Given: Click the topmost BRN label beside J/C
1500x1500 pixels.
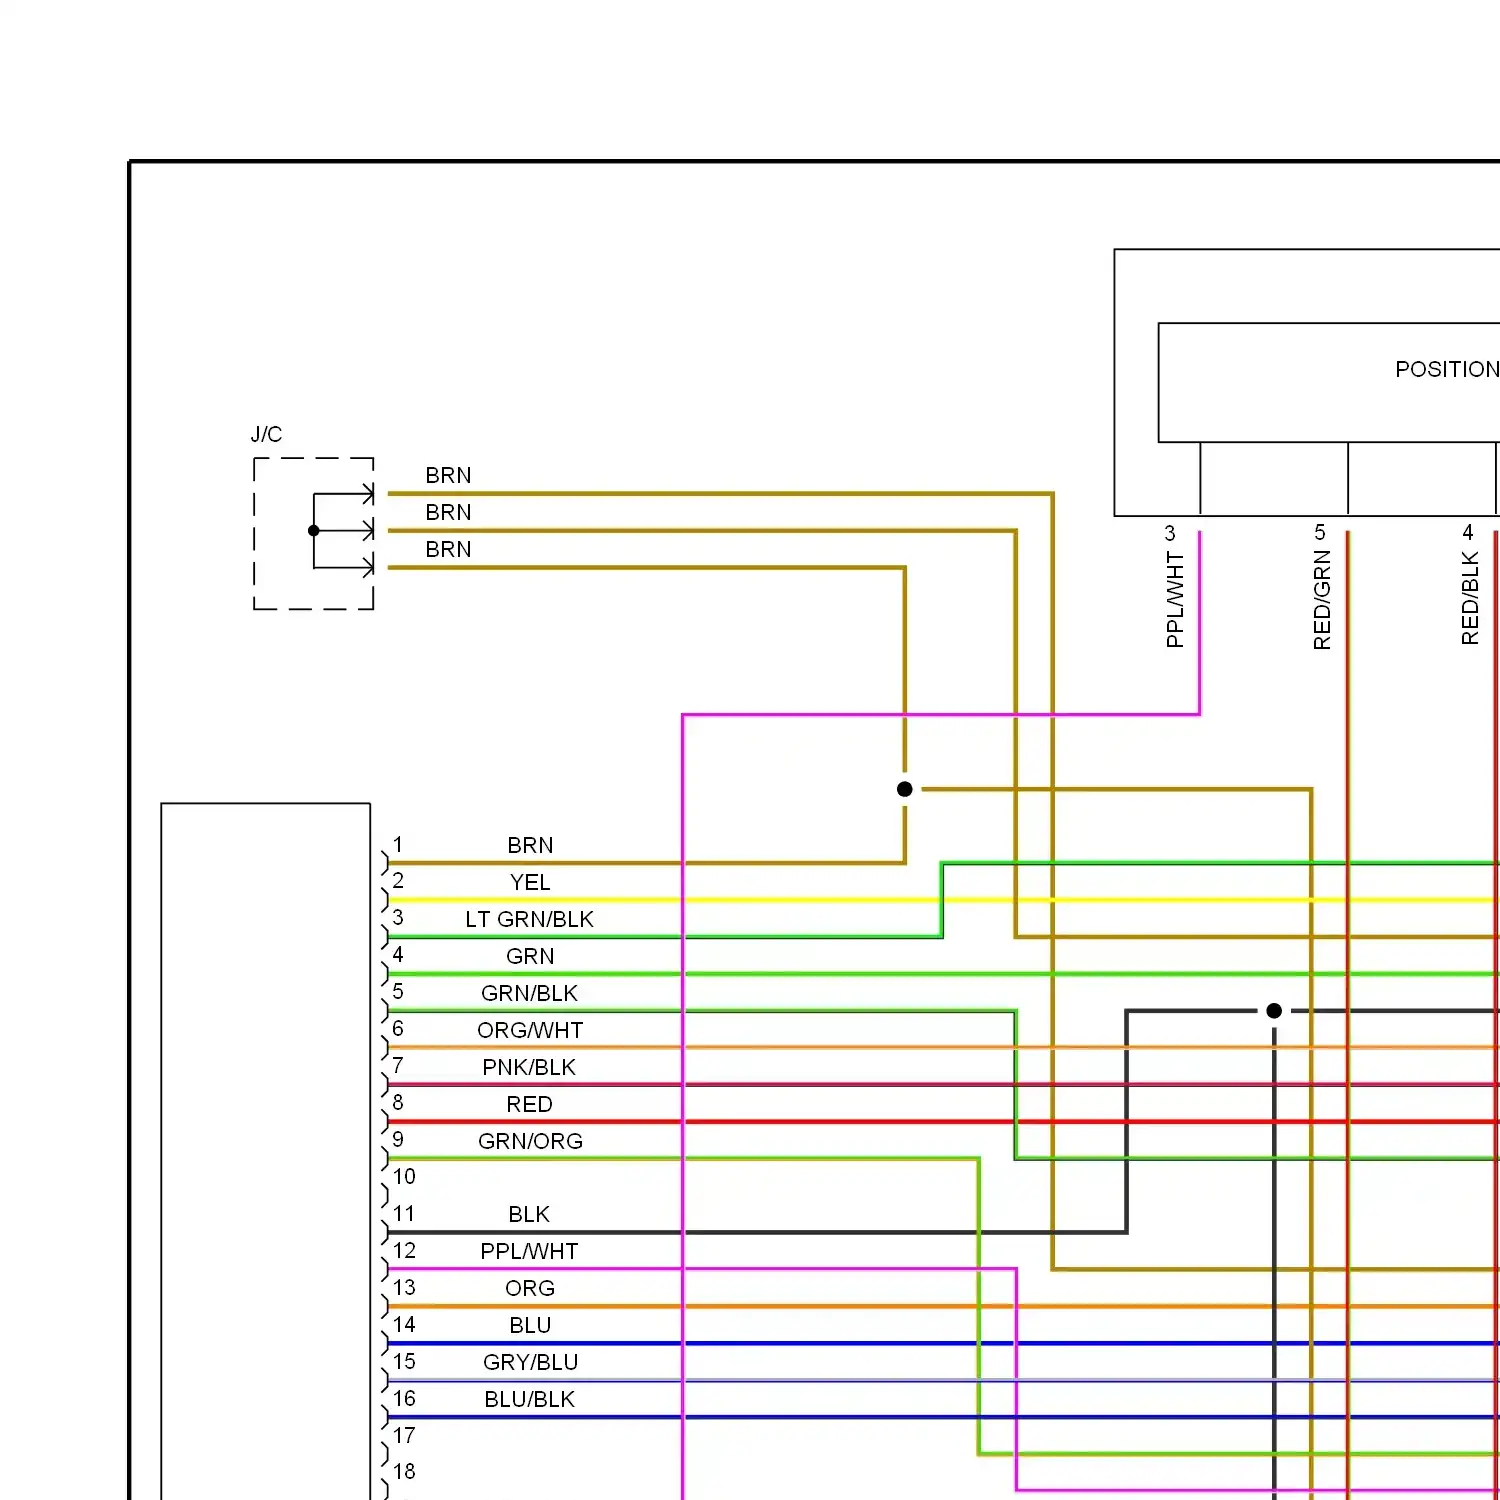Looking at the screenshot, I should coord(448,475).
